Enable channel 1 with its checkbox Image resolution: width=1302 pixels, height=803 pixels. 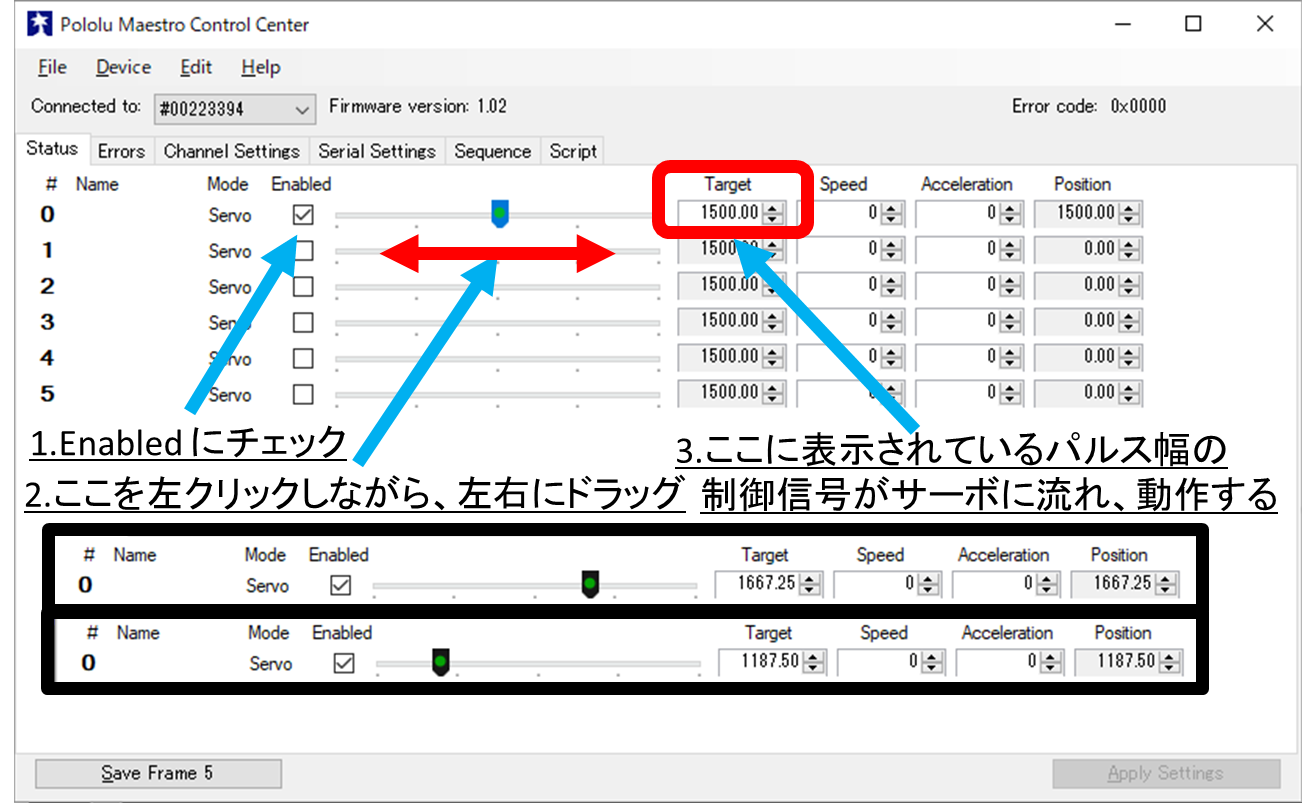303,250
